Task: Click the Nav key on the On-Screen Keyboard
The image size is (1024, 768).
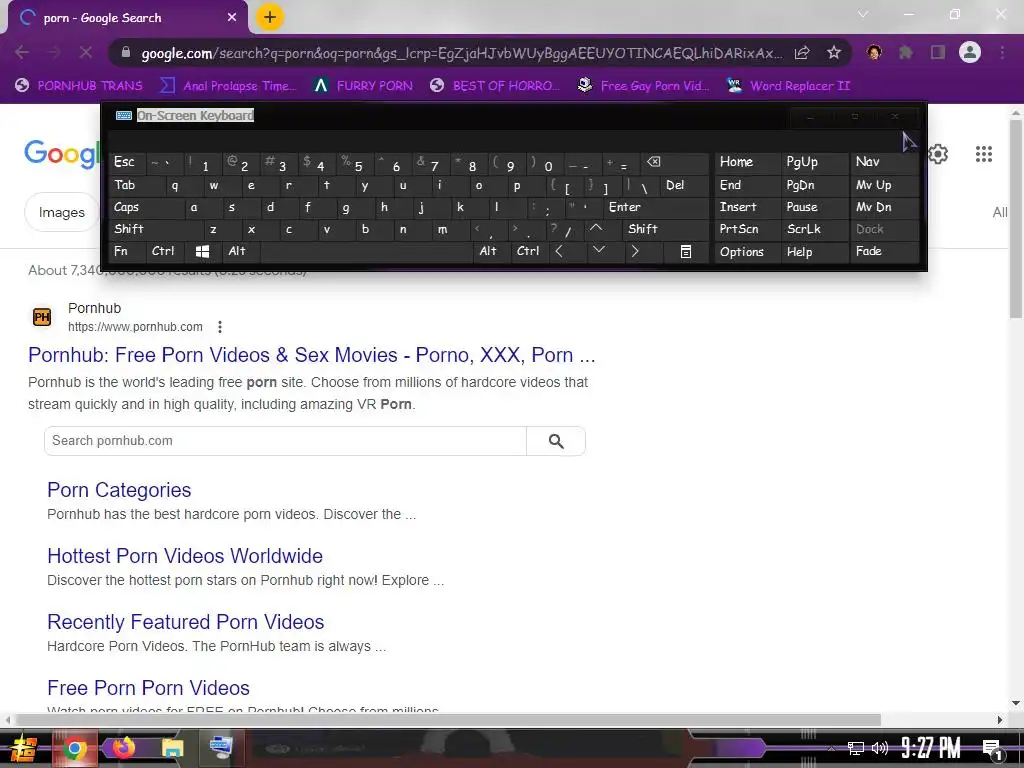Action: (885, 163)
